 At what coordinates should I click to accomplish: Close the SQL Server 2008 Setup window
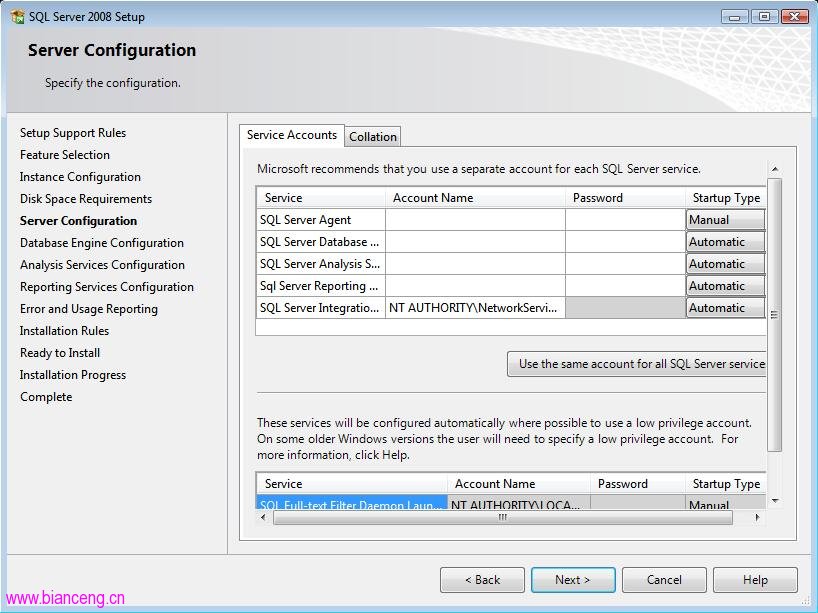pos(795,17)
